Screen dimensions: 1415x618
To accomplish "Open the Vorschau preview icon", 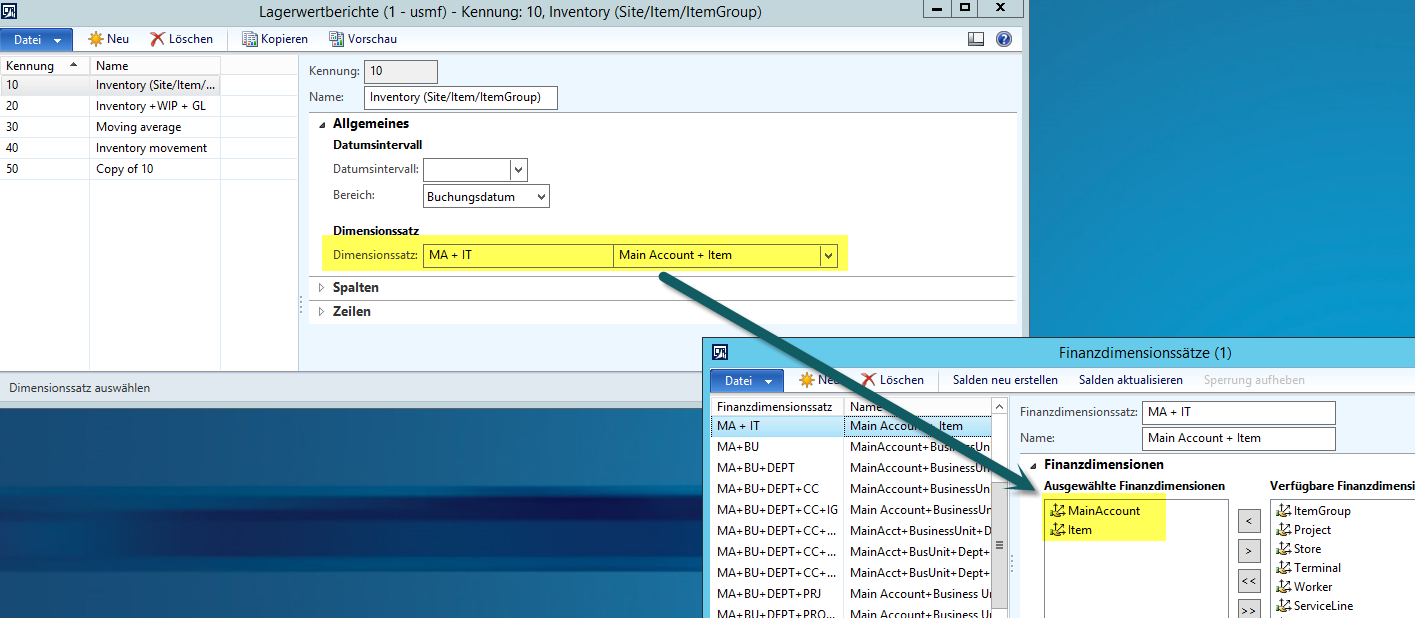I will click(x=337, y=39).
